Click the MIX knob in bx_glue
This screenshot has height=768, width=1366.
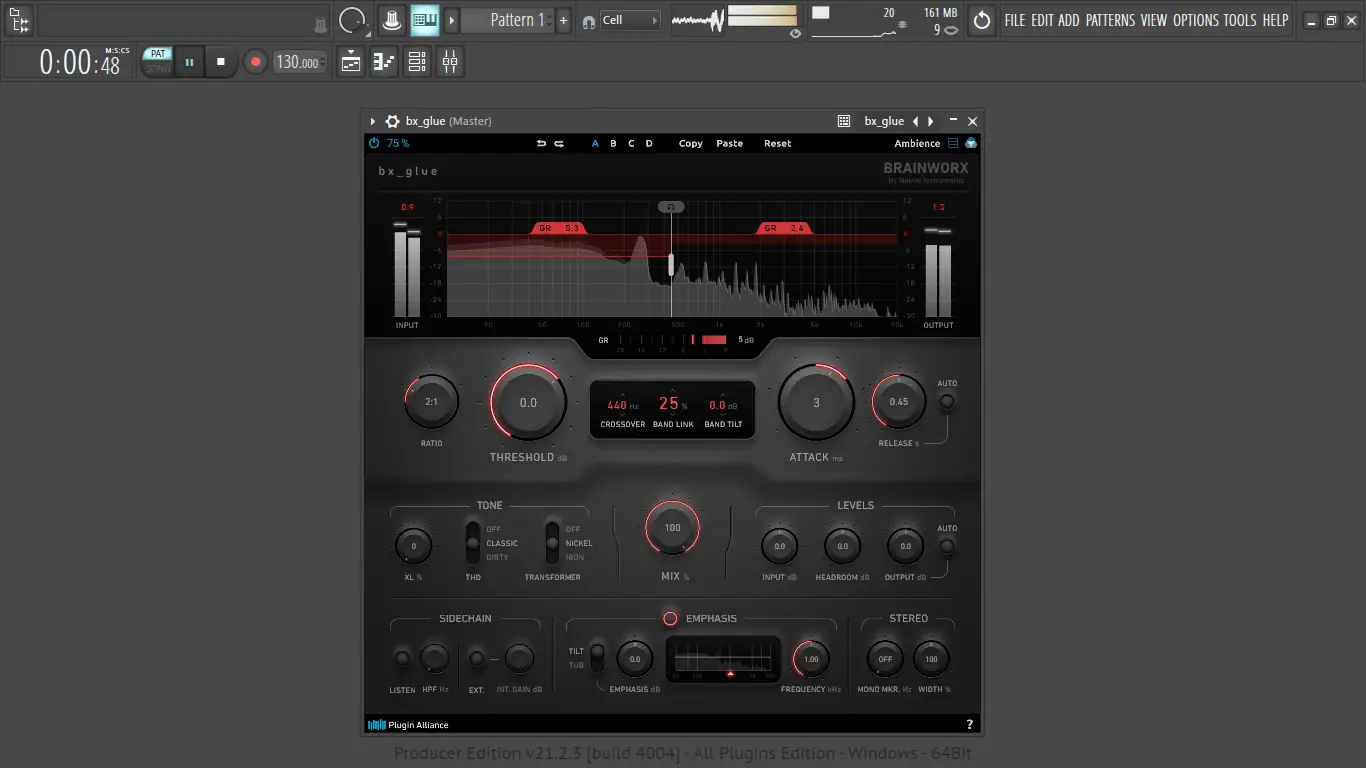click(x=671, y=527)
